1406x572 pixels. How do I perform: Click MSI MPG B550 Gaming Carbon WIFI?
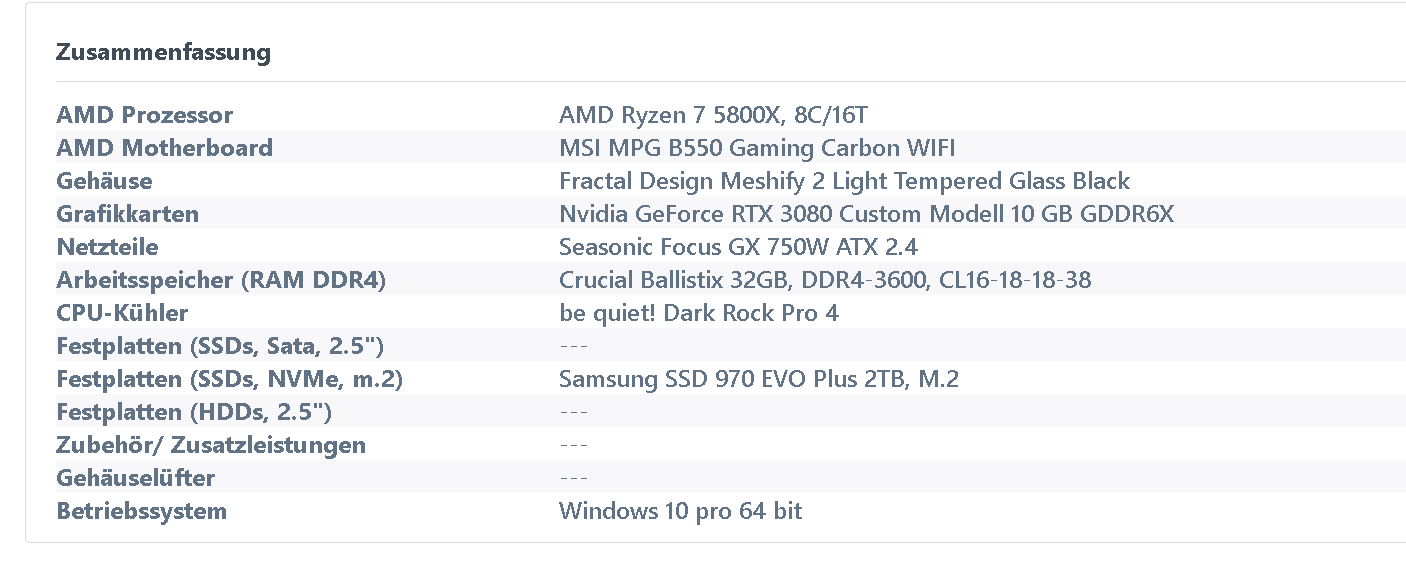coord(757,148)
